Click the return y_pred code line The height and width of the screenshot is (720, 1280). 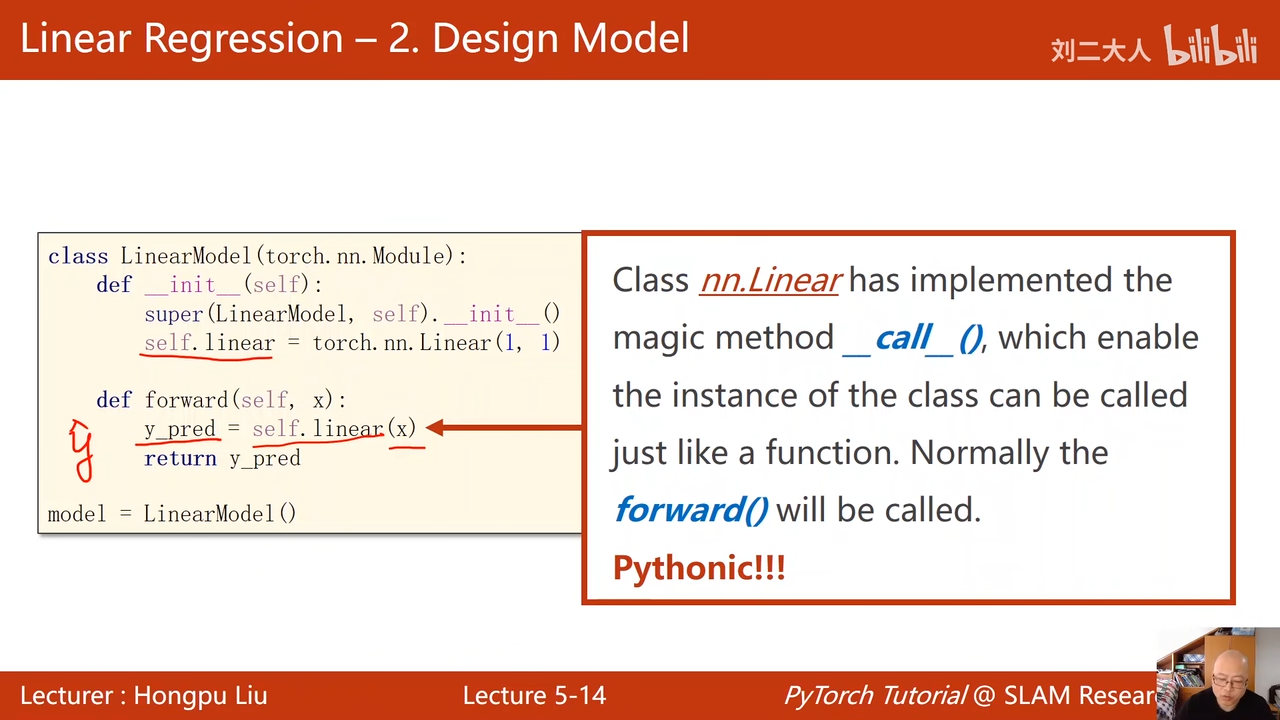[x=222, y=458]
